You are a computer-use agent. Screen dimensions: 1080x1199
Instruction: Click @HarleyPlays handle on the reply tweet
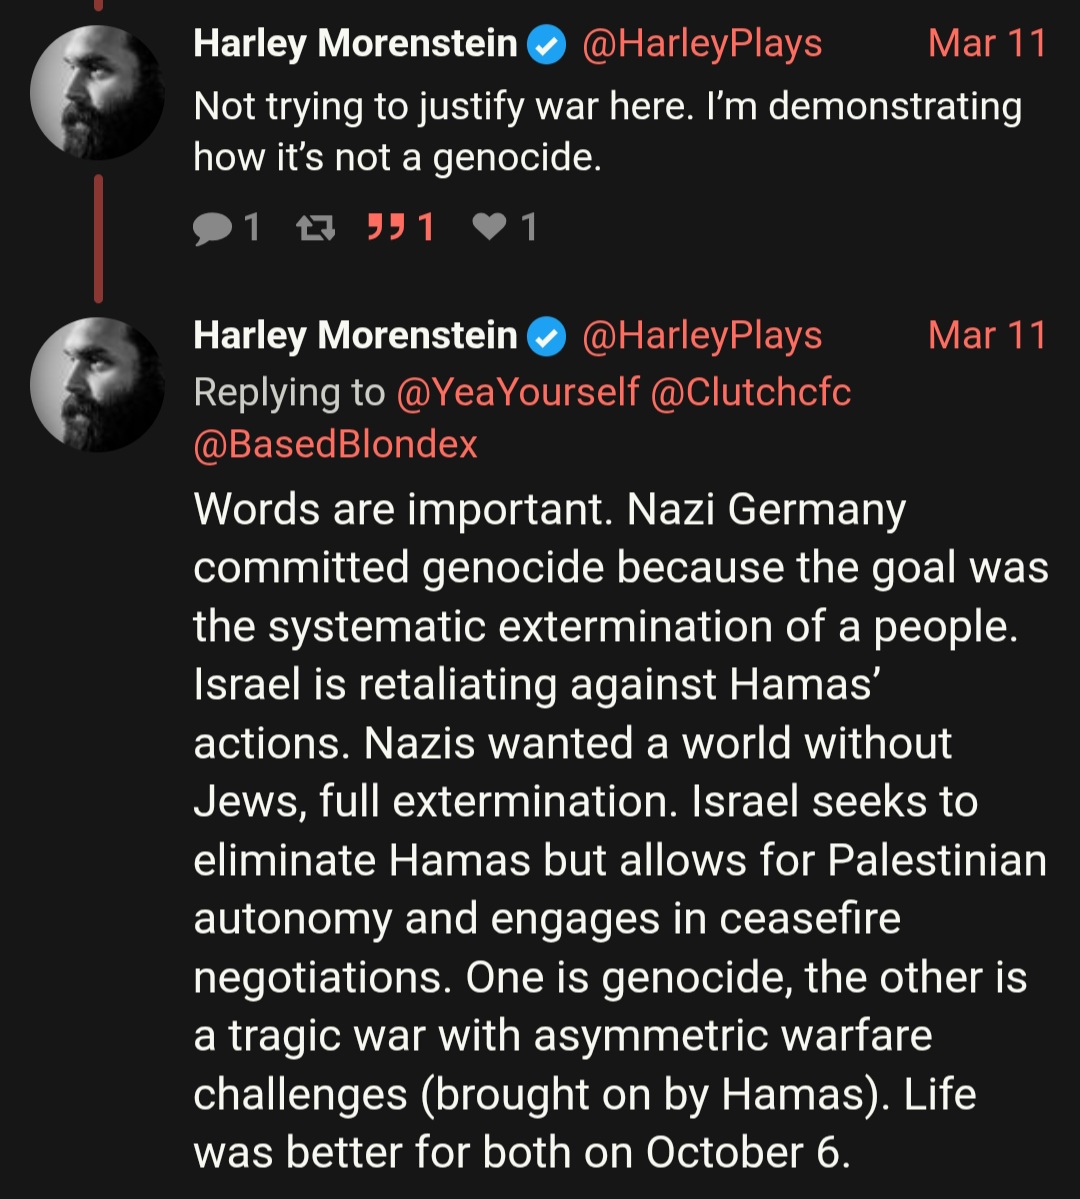(x=701, y=337)
